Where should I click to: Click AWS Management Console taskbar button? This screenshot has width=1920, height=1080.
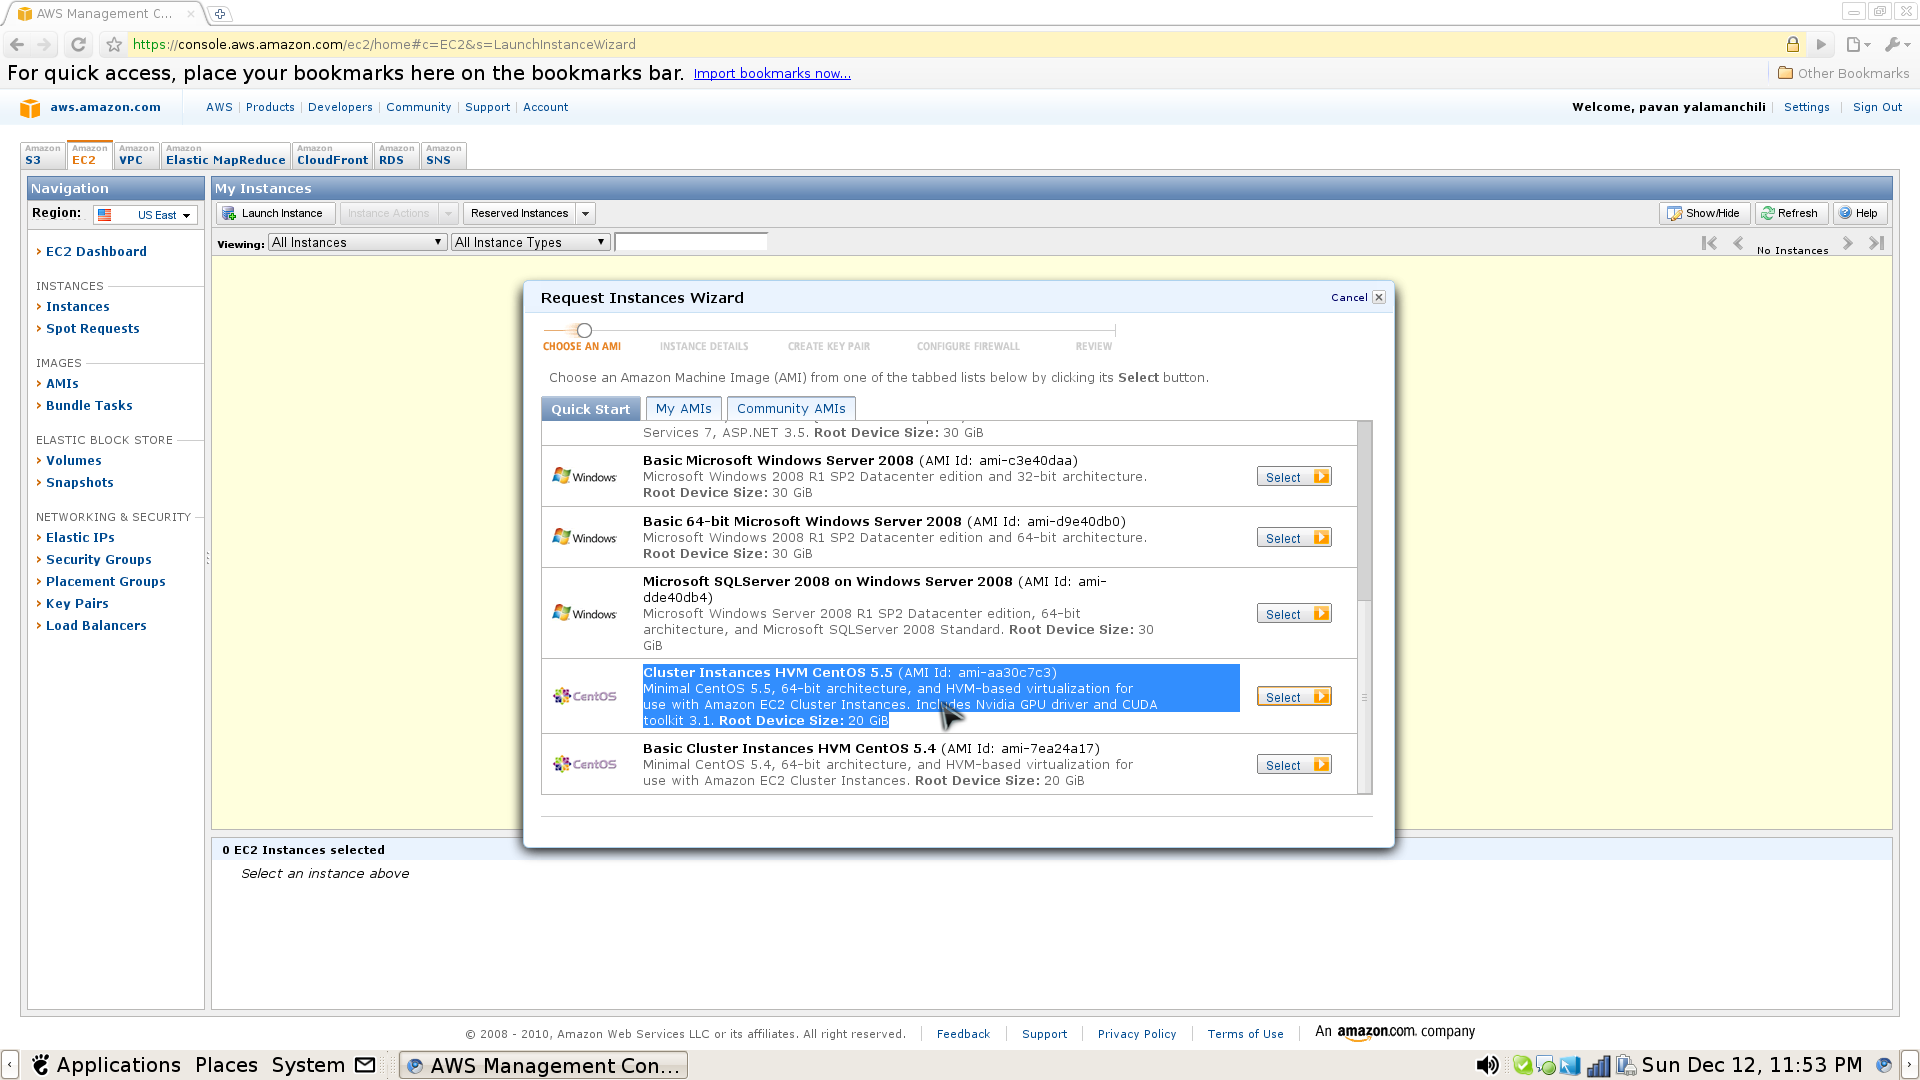pyautogui.click(x=543, y=1065)
